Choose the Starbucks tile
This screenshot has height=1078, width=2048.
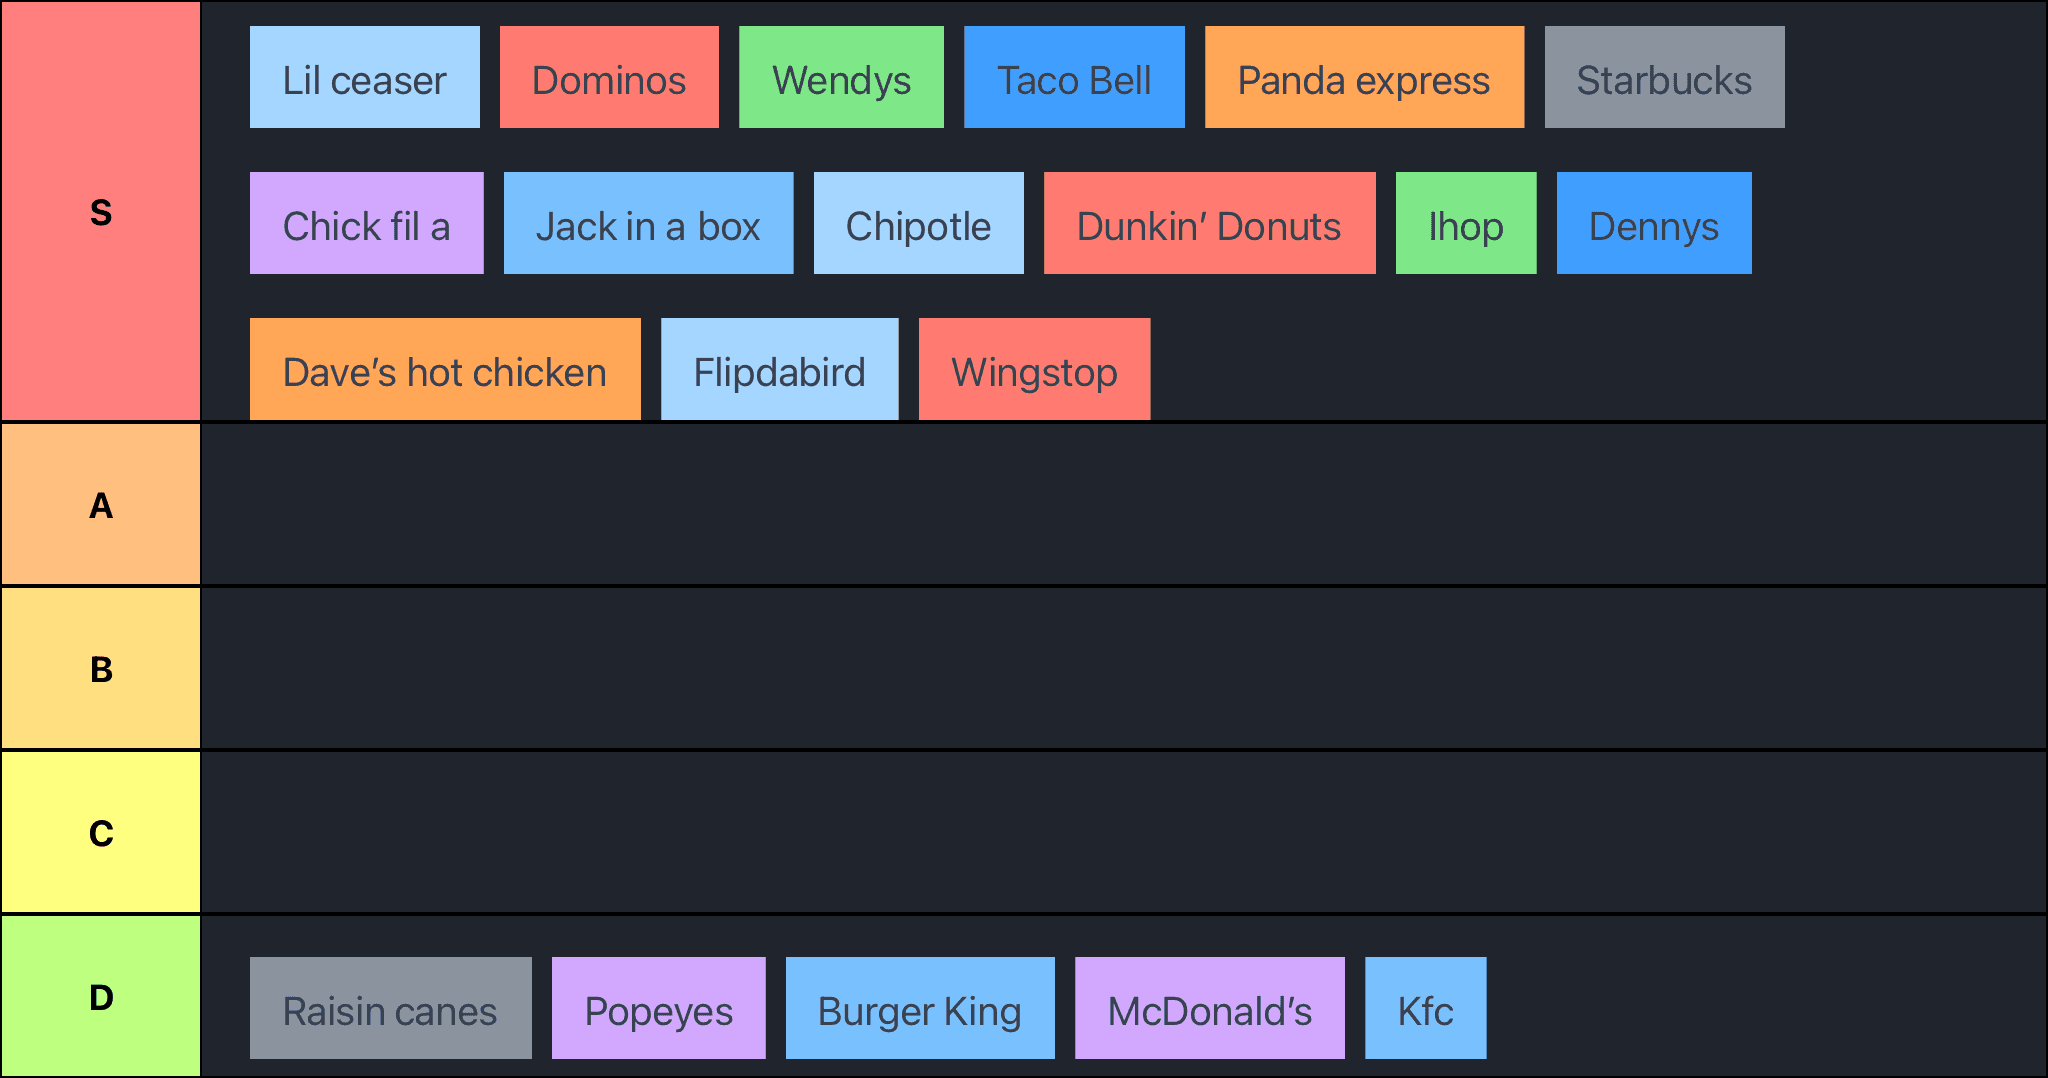click(x=1663, y=78)
